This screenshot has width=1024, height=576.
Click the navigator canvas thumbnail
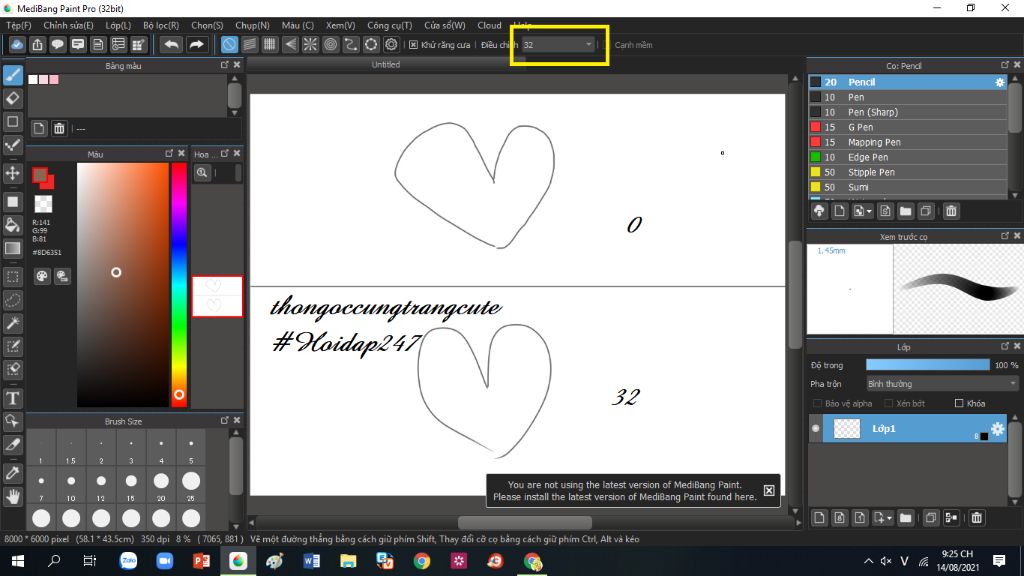tap(217, 296)
